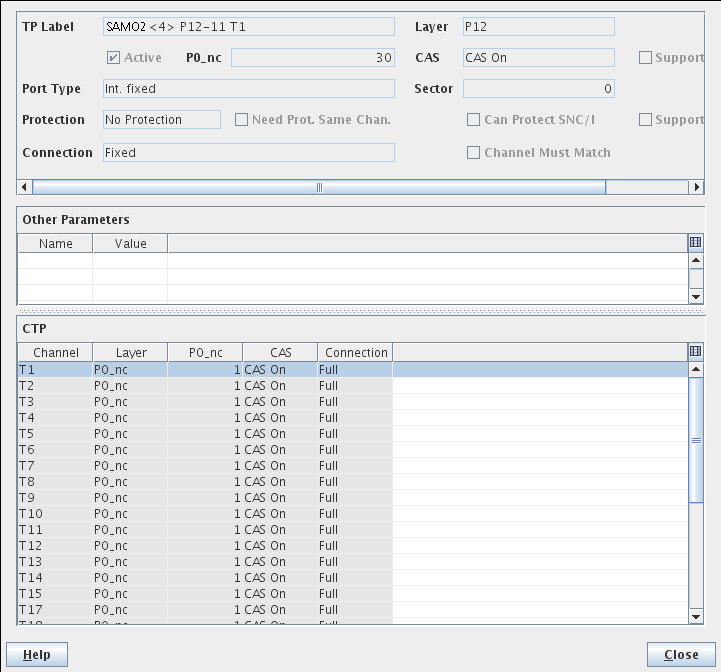Viewport: 721px width, 672px height.
Task: Click the CTP vertical scrollbar thumb
Action: pyautogui.click(x=697, y=440)
